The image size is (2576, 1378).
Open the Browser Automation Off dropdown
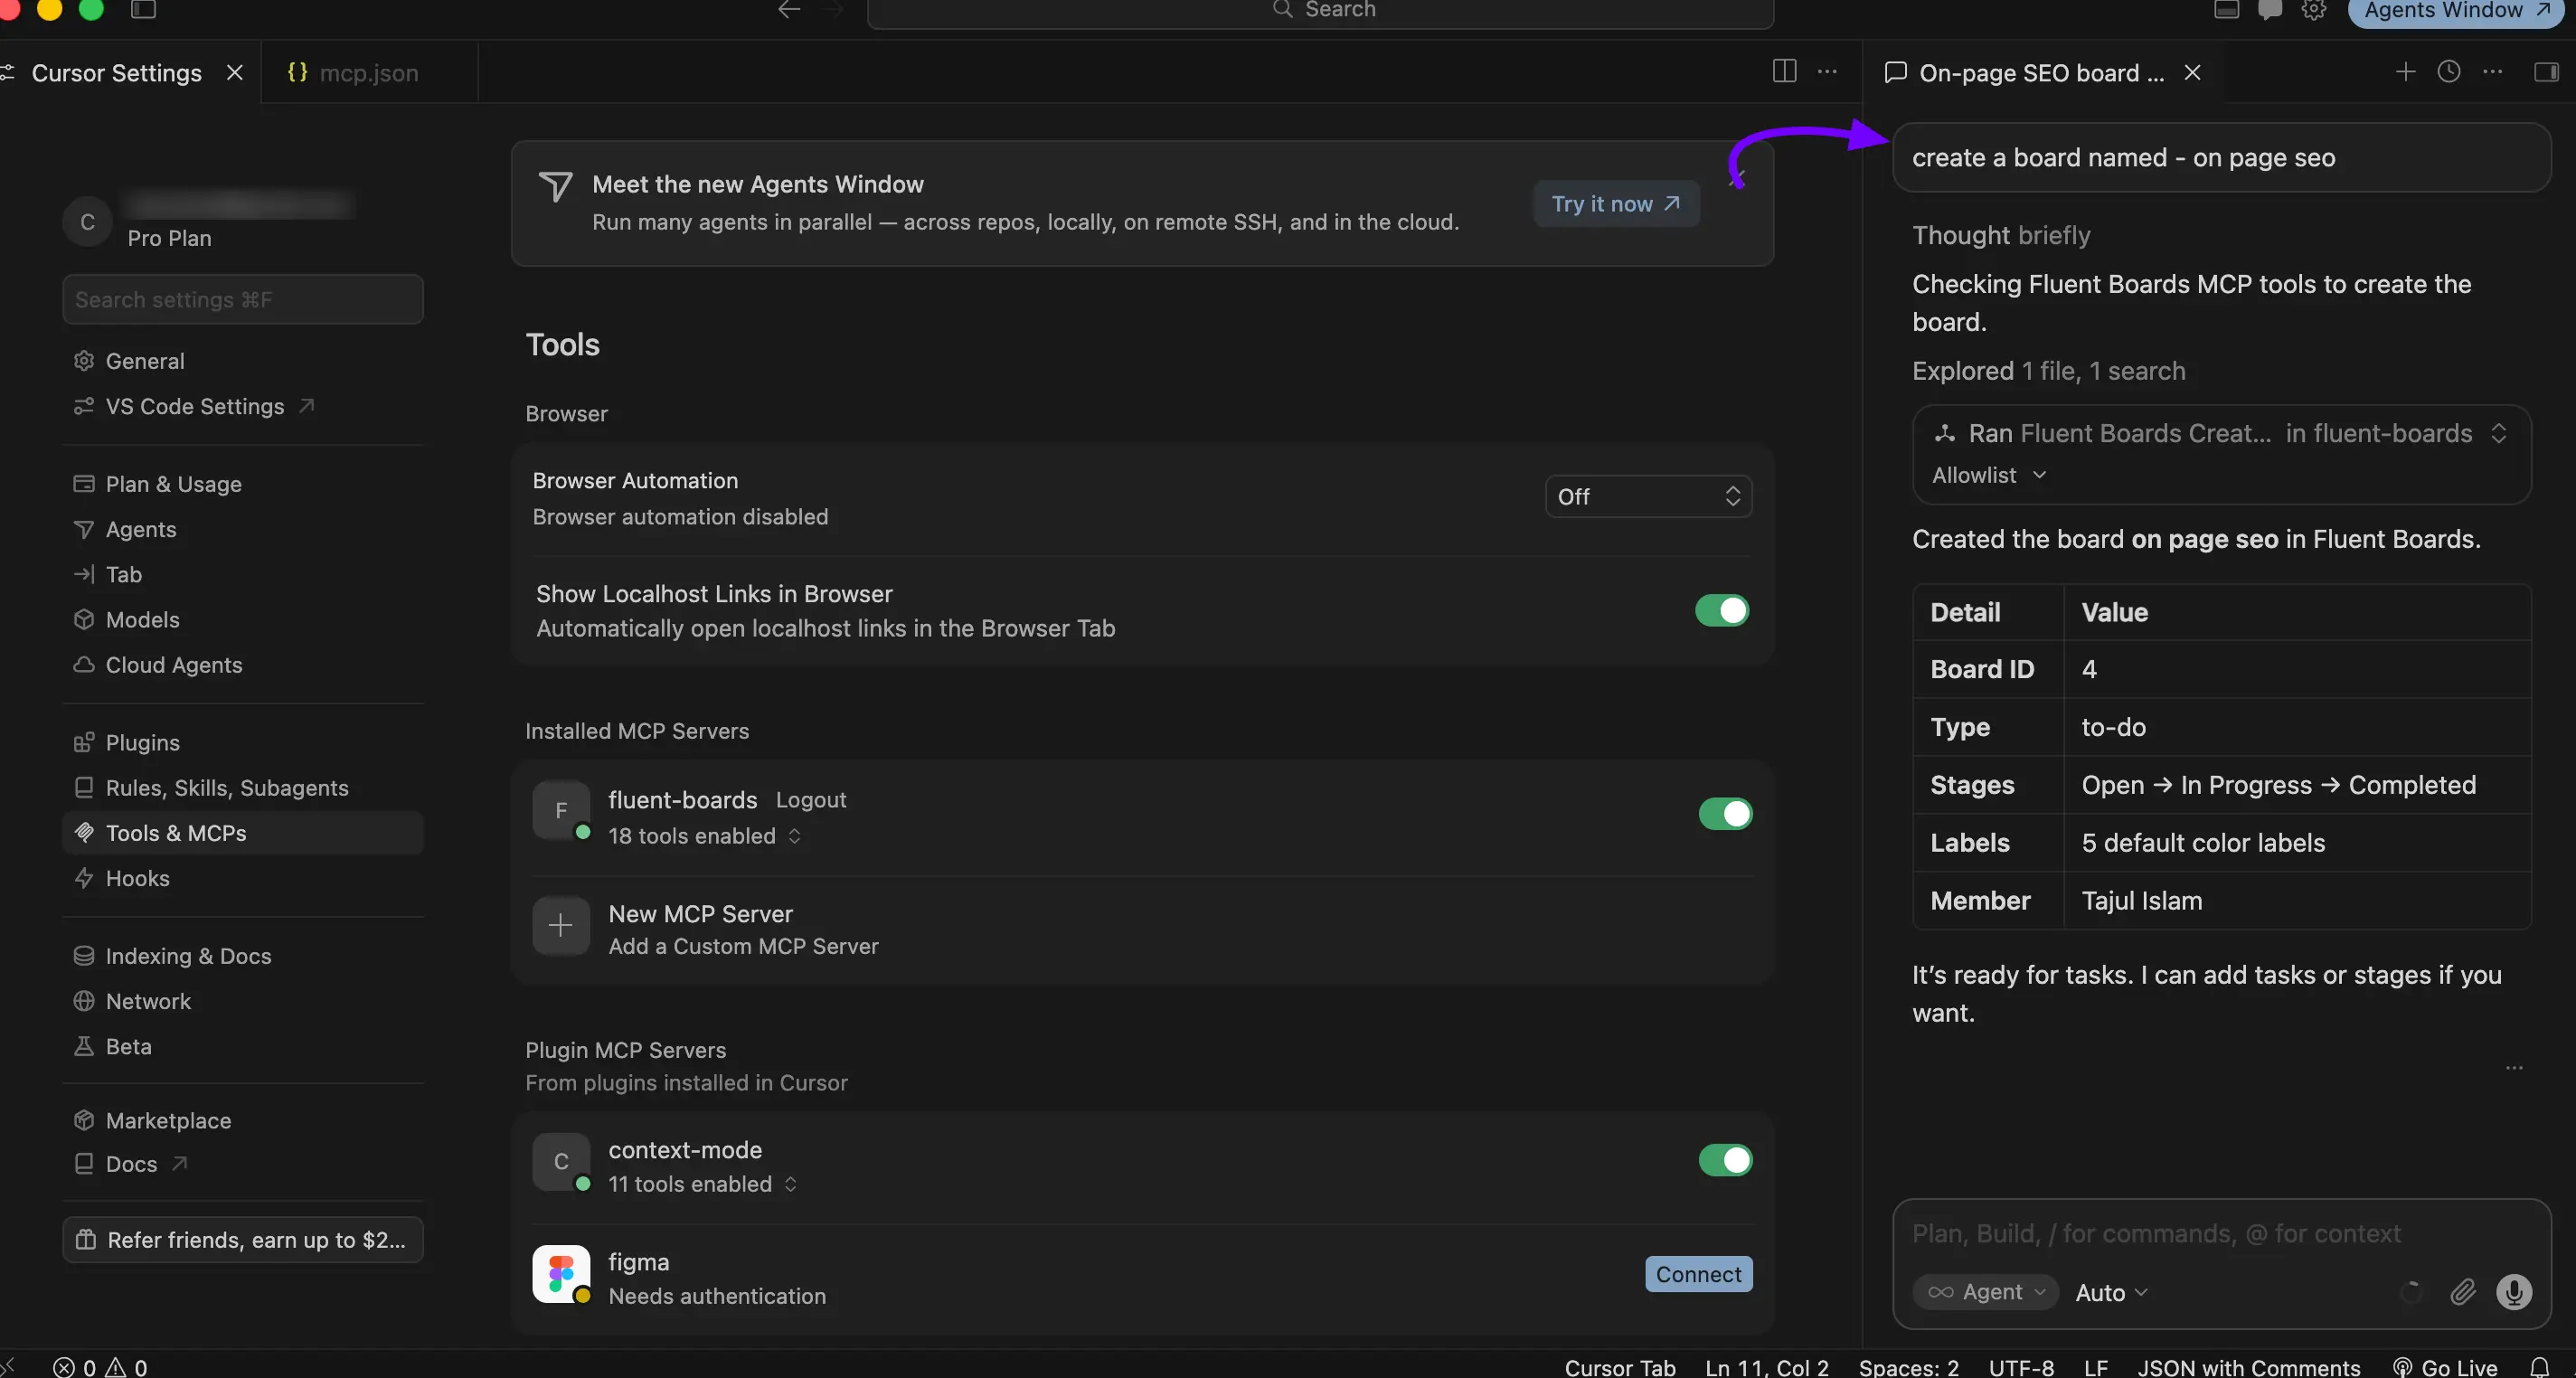1648,497
